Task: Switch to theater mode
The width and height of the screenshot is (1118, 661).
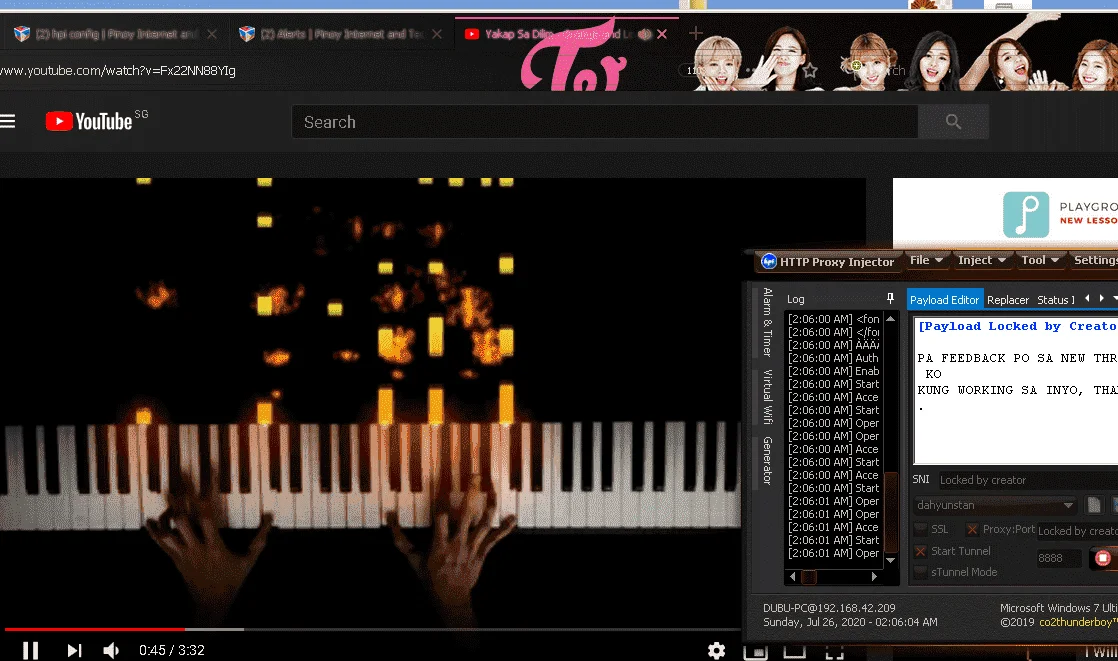Action: pos(795,652)
